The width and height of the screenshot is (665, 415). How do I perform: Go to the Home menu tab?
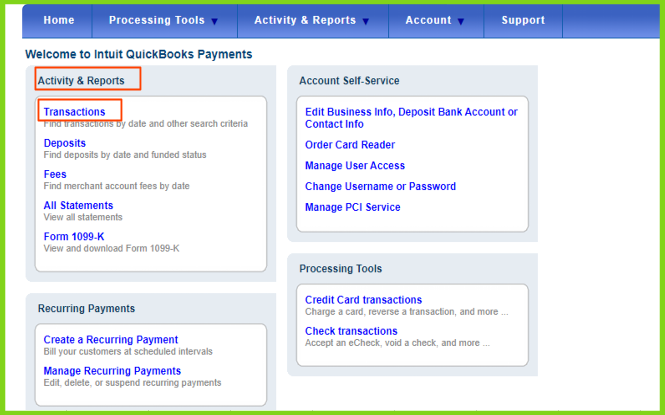pyautogui.click(x=59, y=20)
